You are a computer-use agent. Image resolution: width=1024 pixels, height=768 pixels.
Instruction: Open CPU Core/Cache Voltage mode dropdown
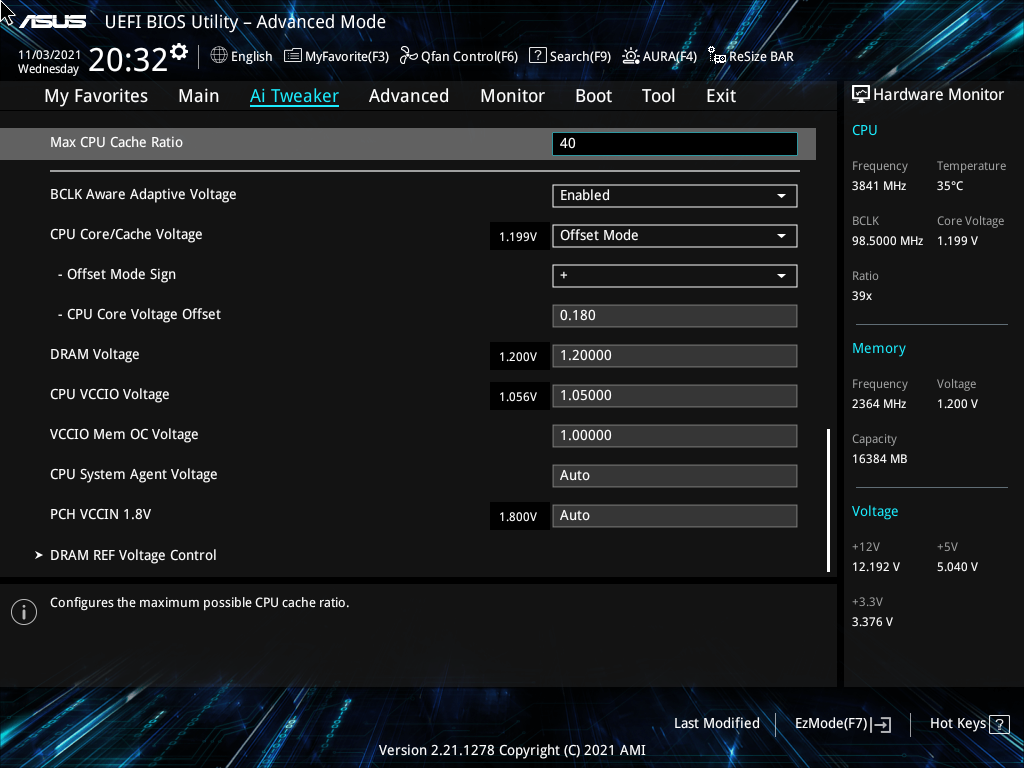point(675,236)
